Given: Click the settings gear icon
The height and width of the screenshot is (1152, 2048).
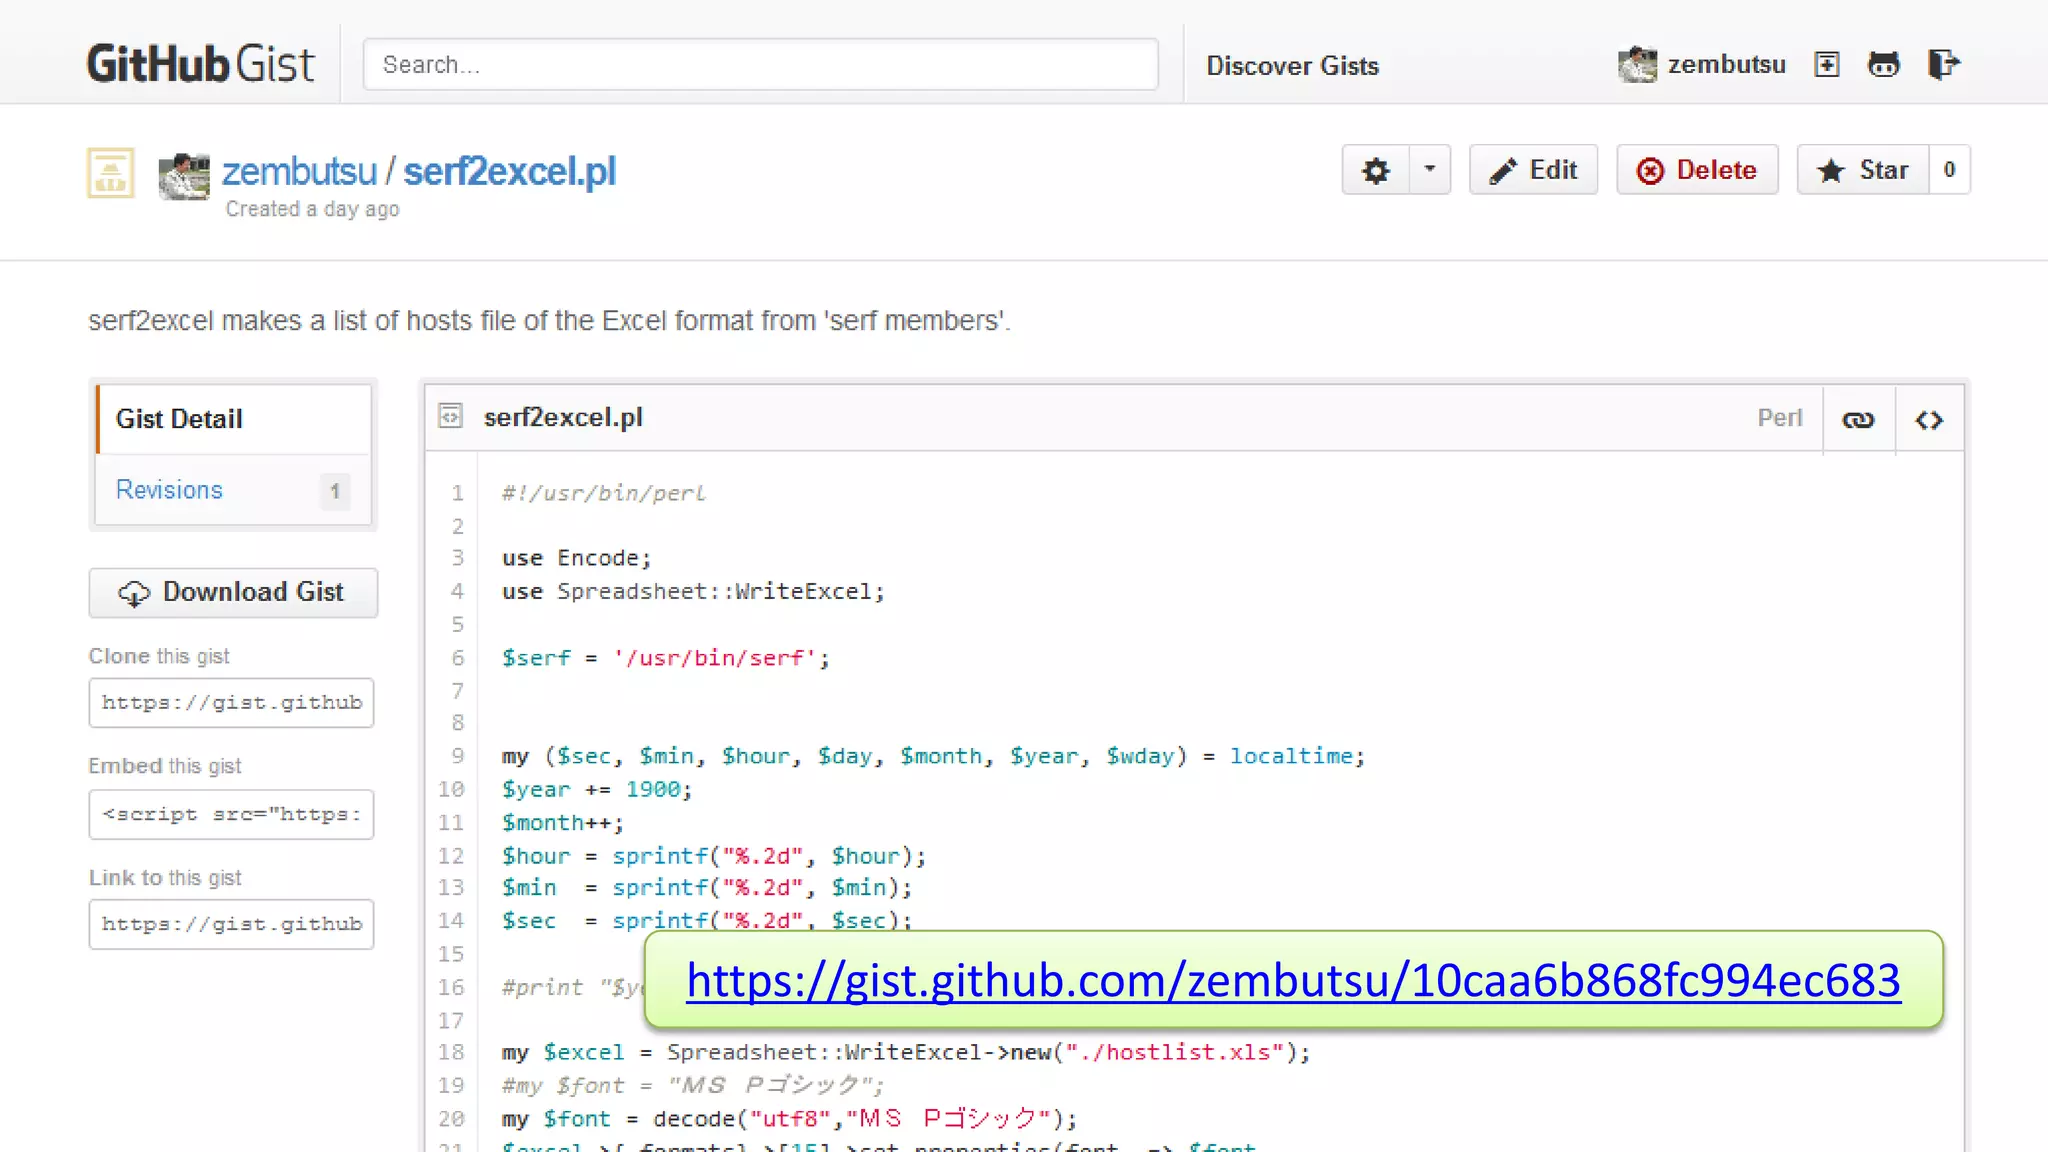Looking at the screenshot, I should (1376, 171).
